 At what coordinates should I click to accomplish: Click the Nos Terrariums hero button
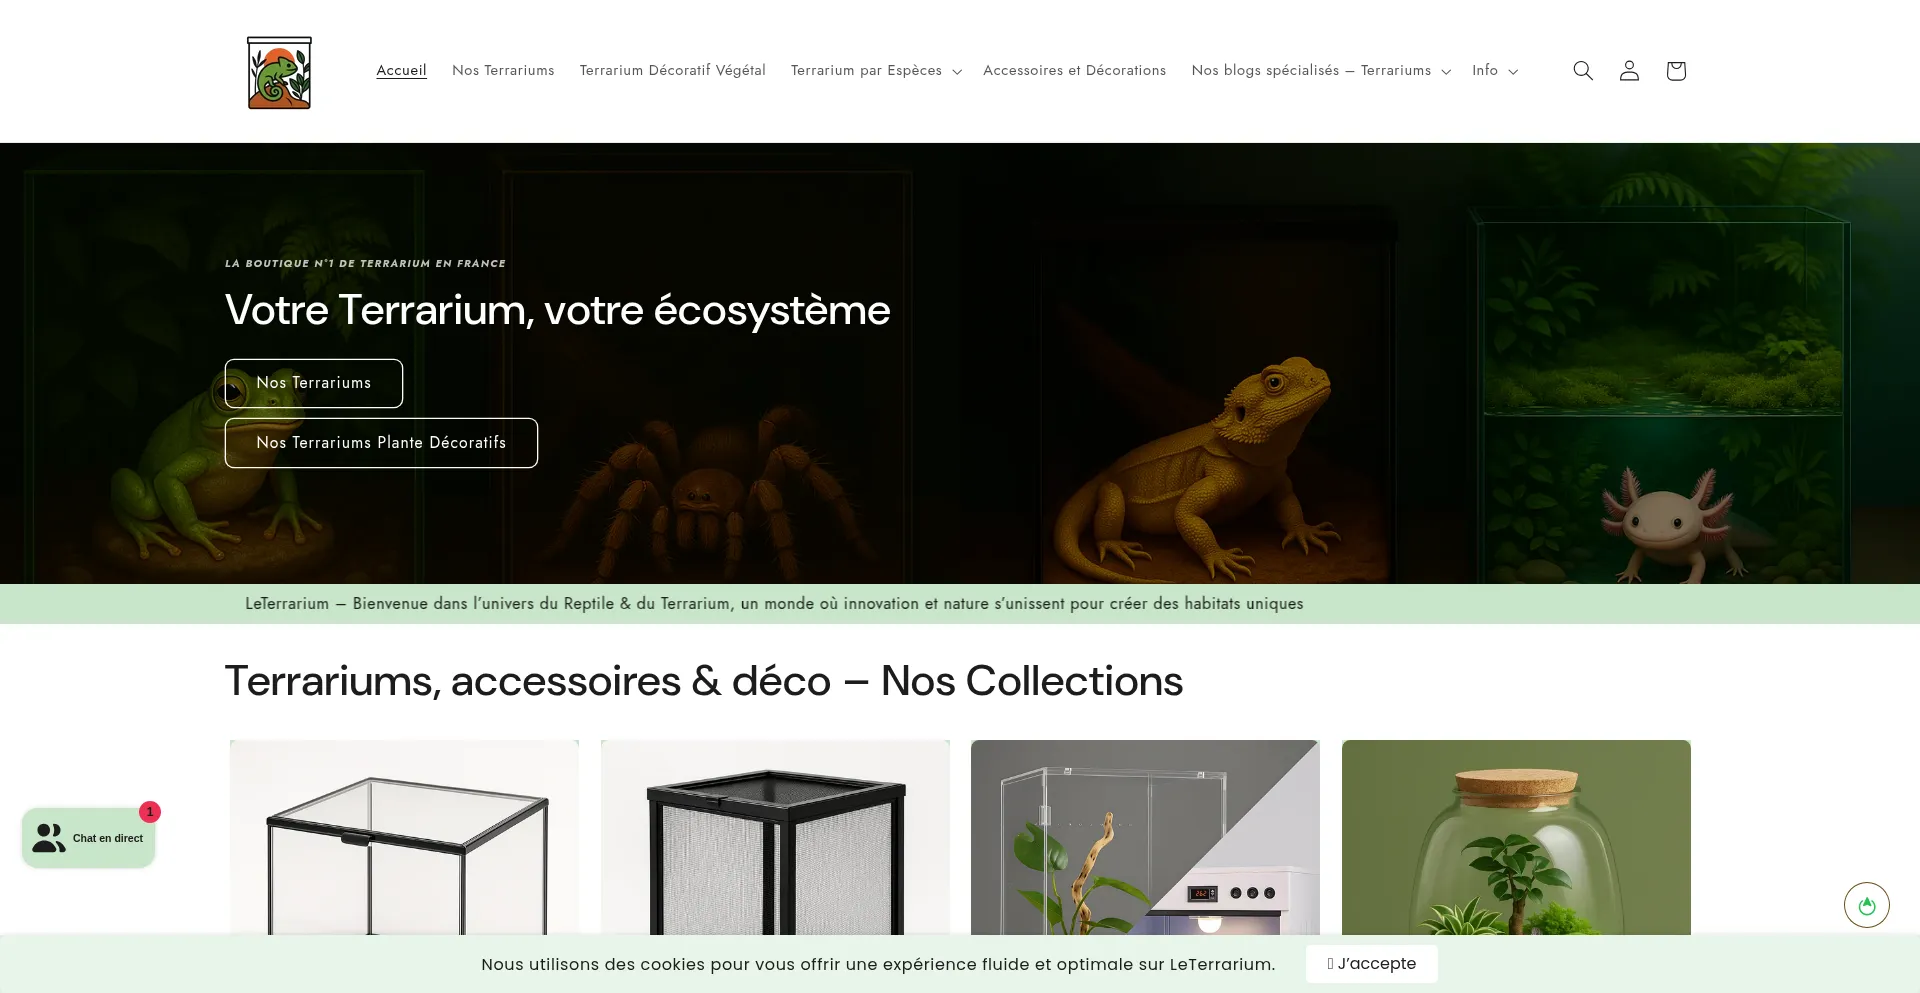click(x=314, y=383)
